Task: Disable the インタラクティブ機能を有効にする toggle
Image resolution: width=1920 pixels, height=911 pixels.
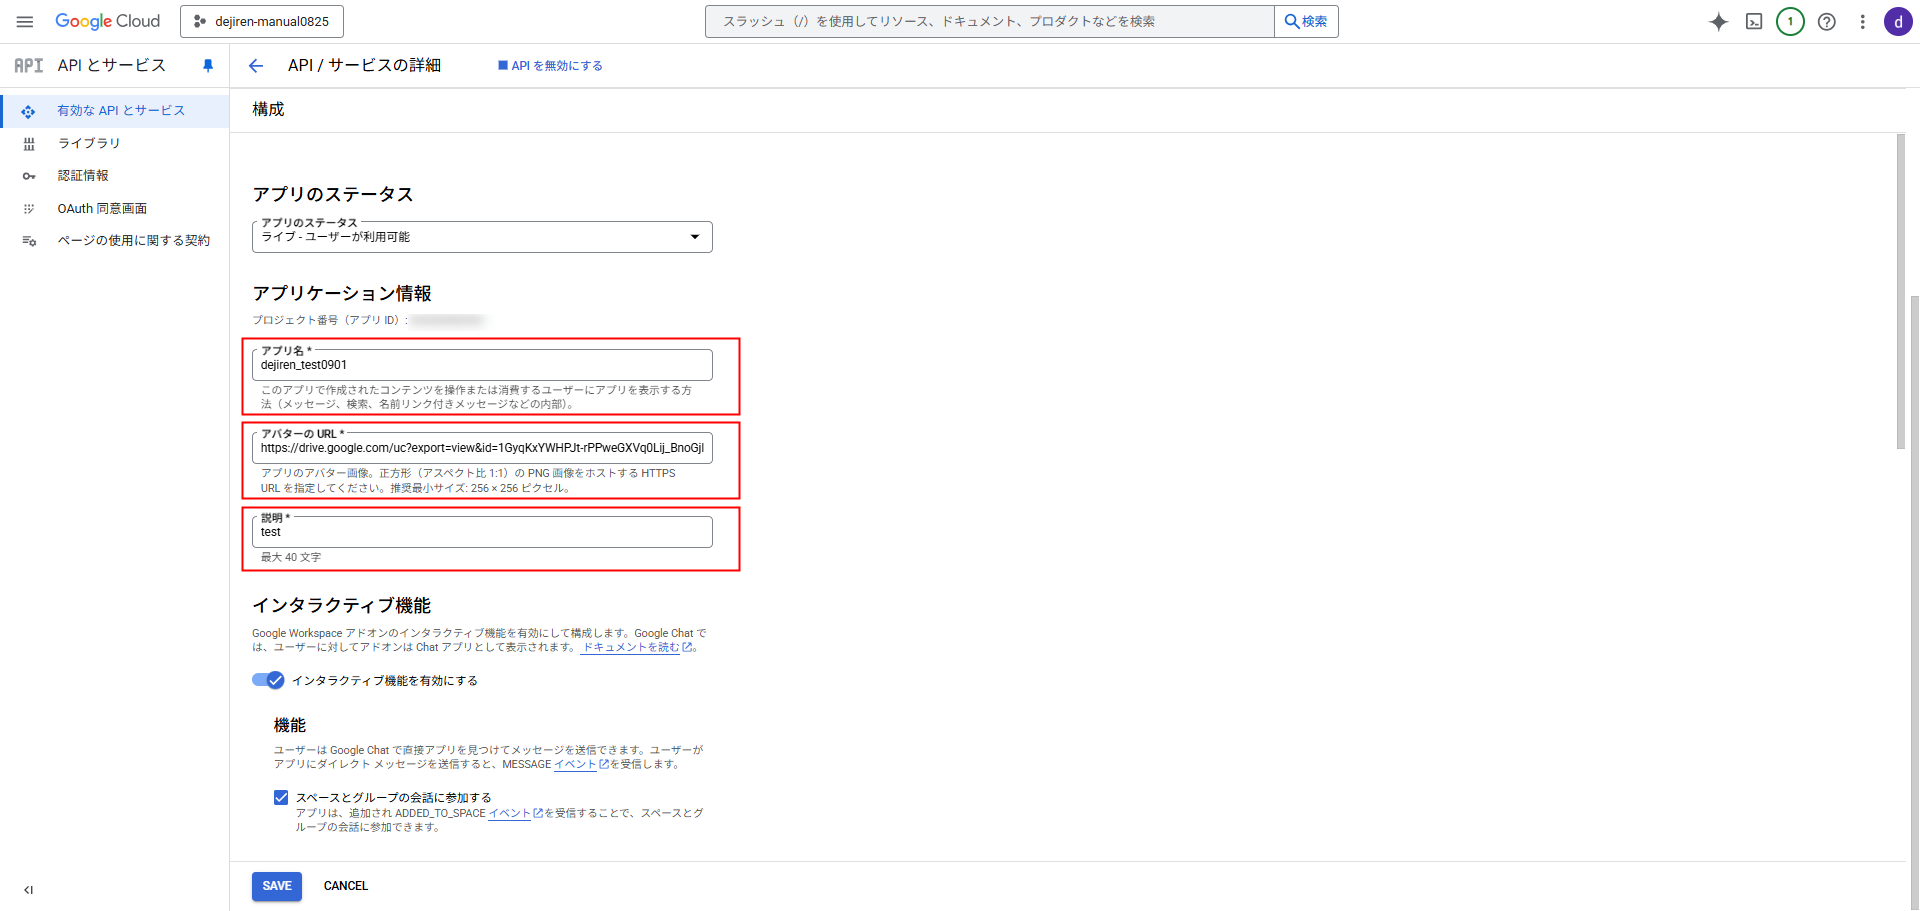Action: (268, 680)
